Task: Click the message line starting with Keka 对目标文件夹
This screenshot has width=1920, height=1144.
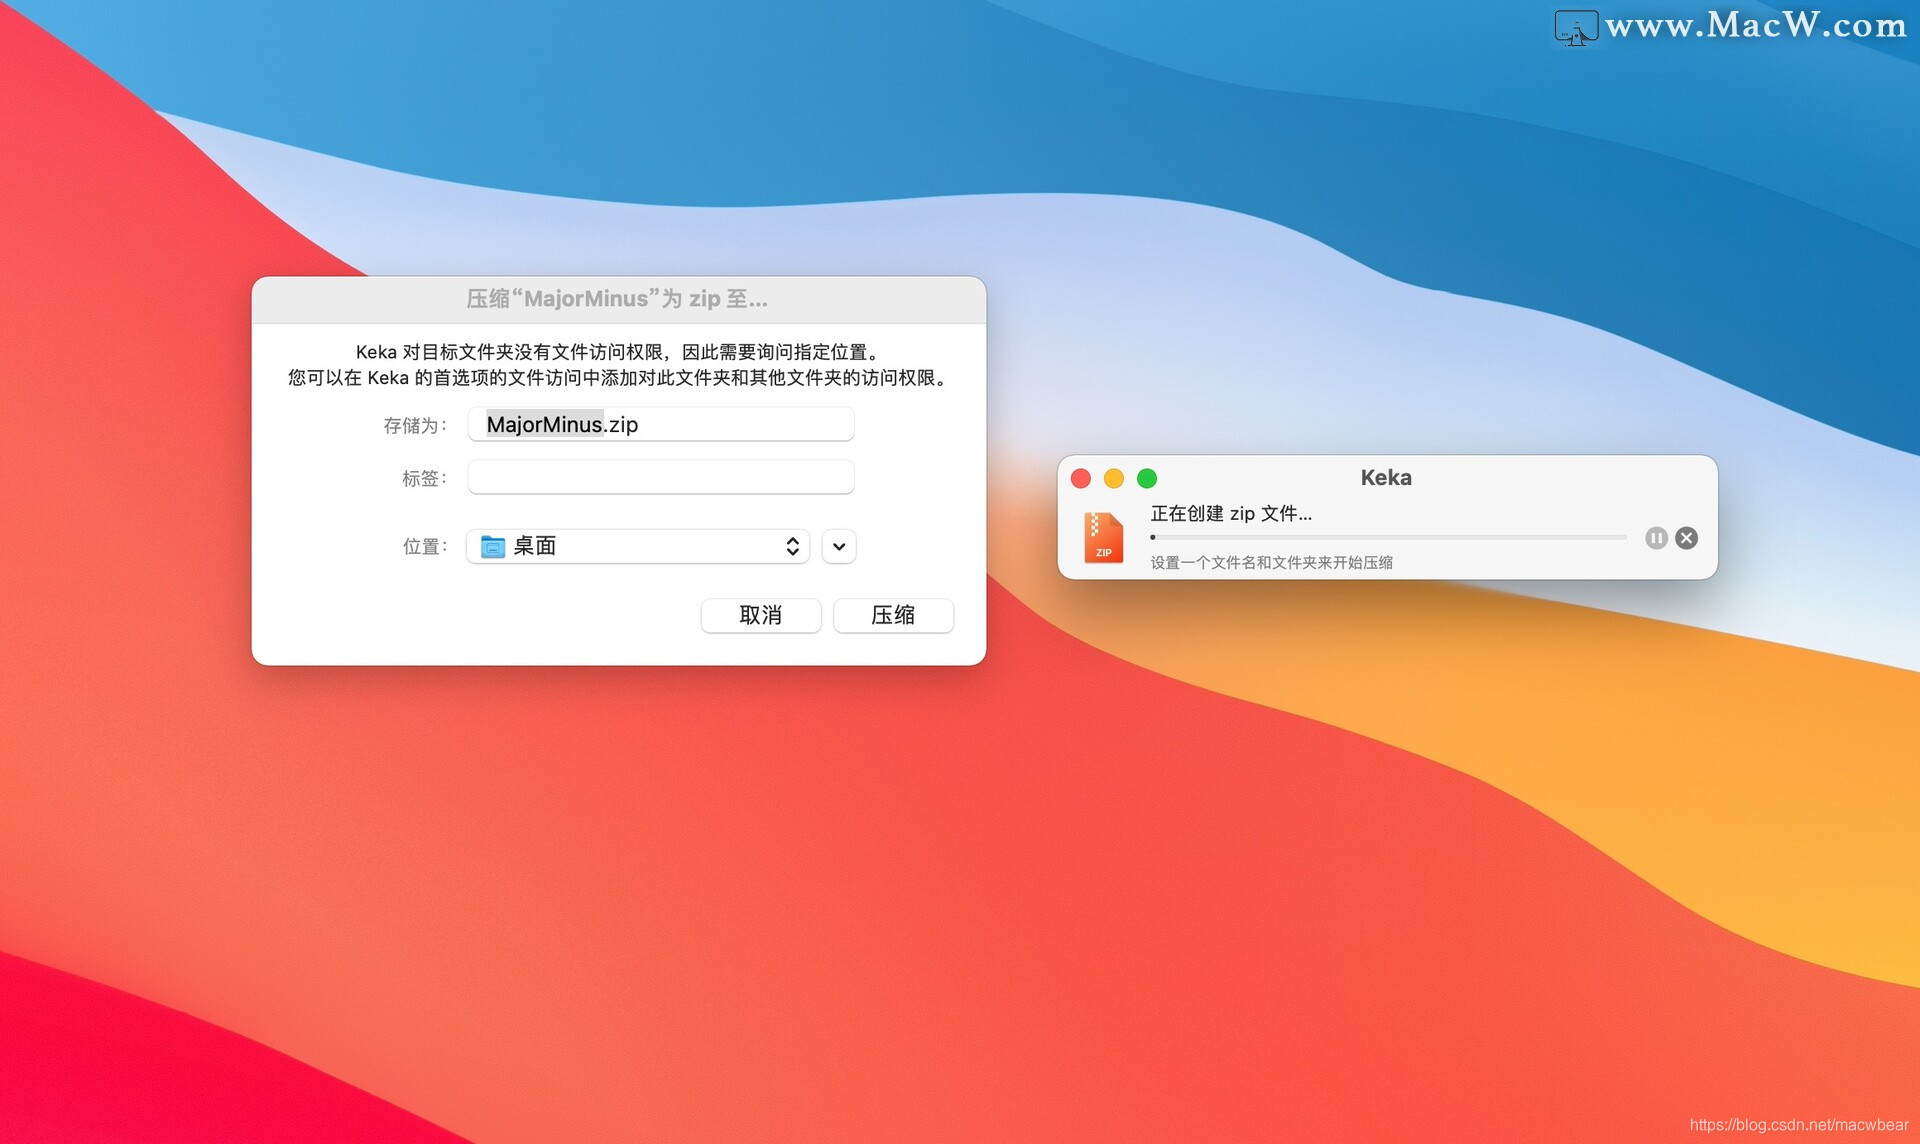Action: (619, 352)
